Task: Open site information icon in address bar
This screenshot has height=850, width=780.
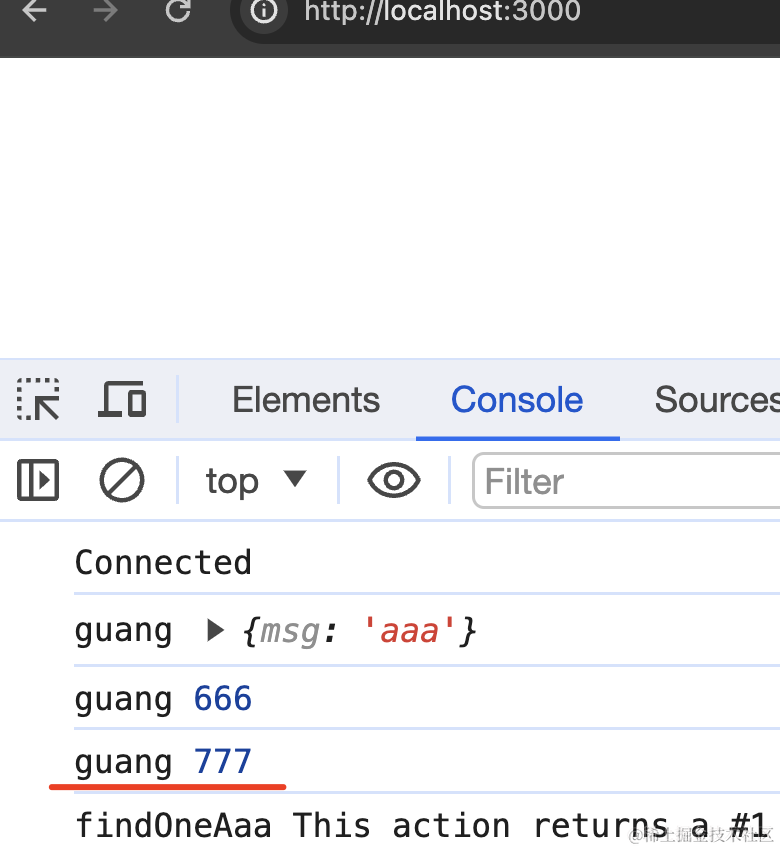Action: point(264,12)
